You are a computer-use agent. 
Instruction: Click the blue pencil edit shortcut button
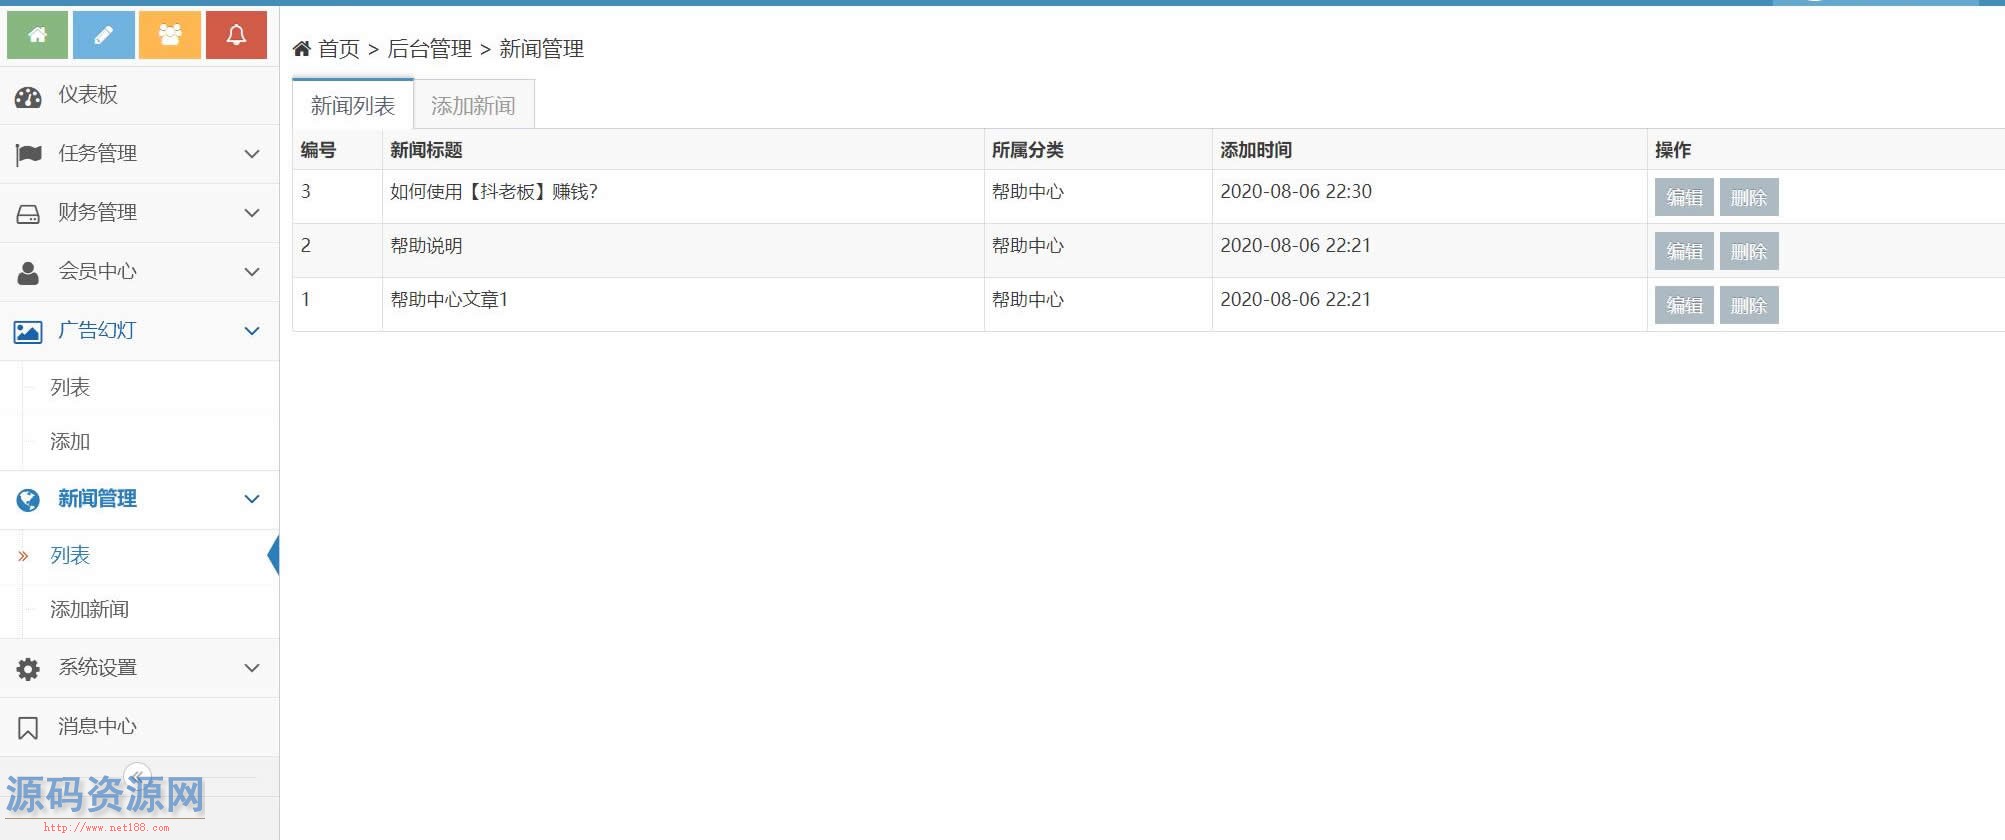click(104, 35)
